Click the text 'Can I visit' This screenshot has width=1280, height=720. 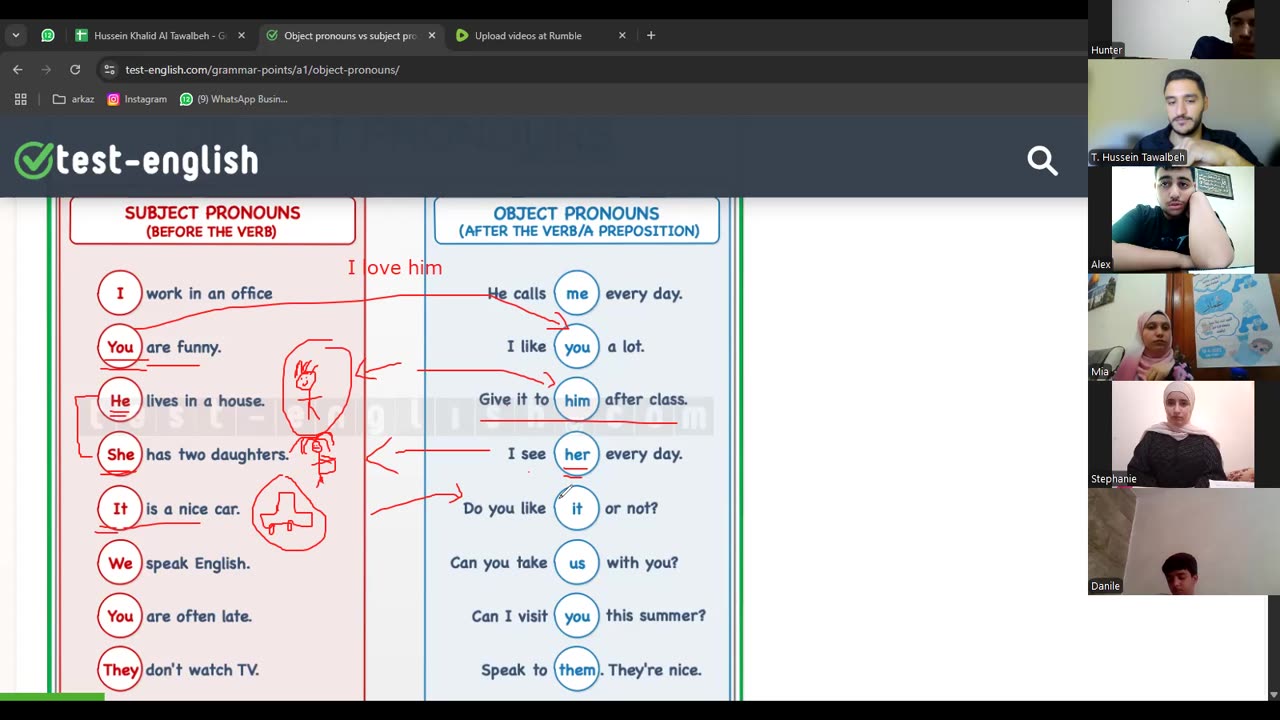coord(510,616)
